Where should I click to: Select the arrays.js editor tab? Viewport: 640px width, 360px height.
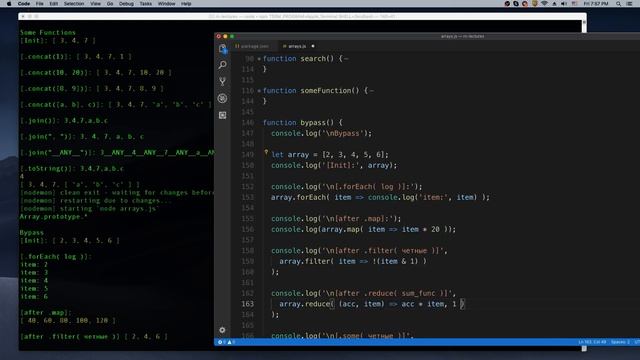click(x=298, y=46)
